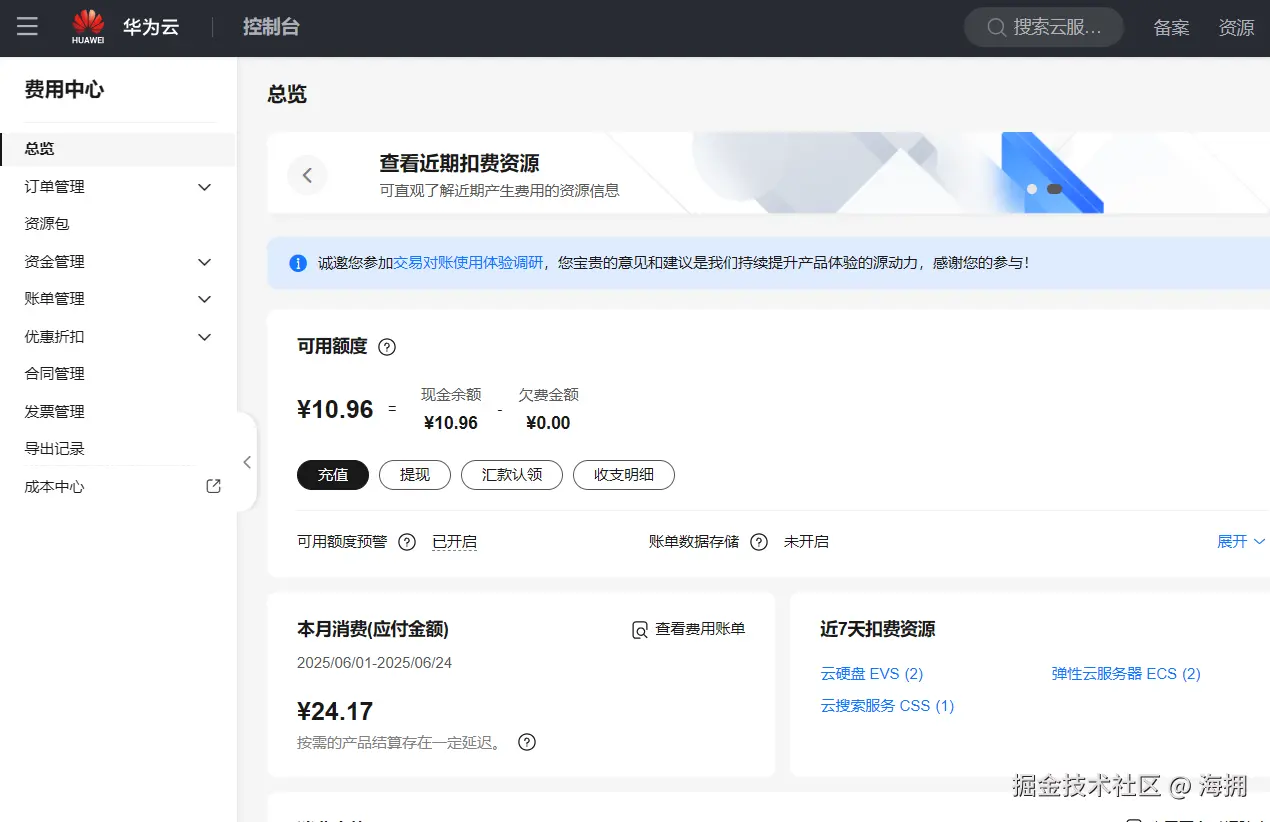Click the cloud service search input field
This screenshot has width=1270, height=822.
1050,27
